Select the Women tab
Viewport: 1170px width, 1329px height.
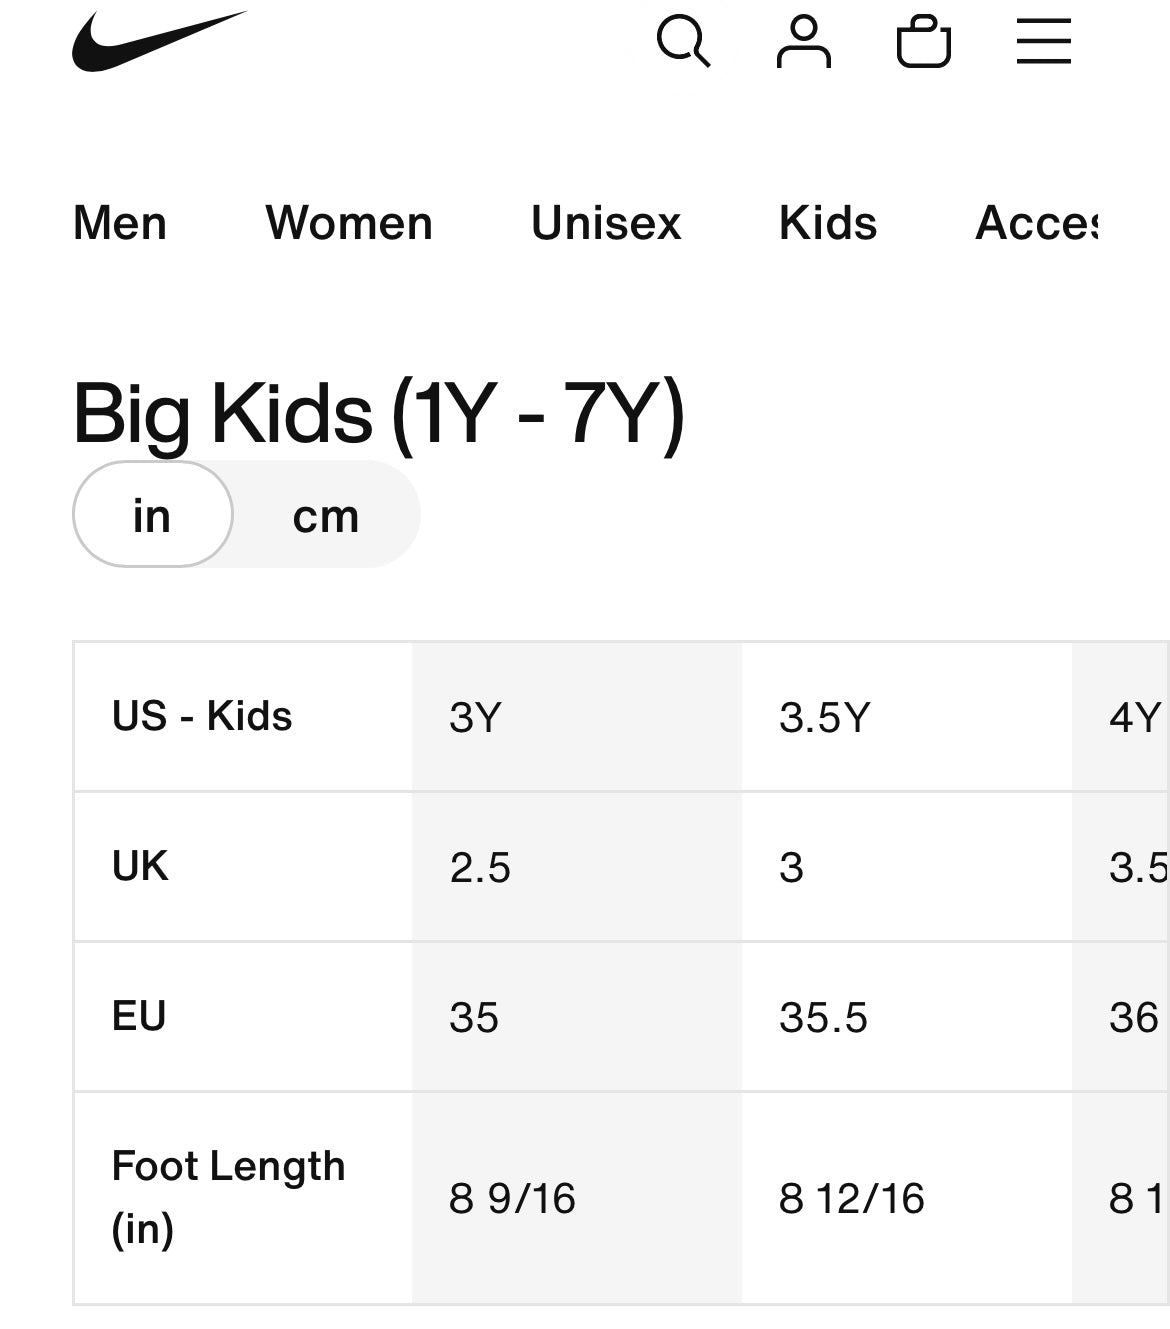(349, 223)
